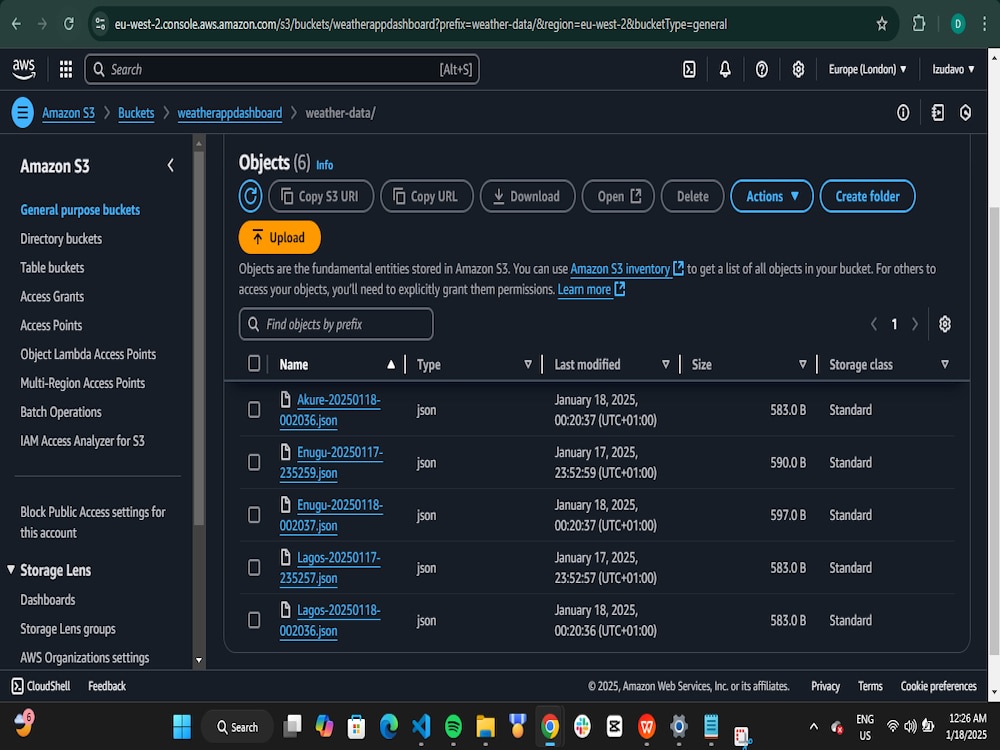The image size is (1000, 750).
Task: Go to the previous objects page
Action: coord(874,324)
